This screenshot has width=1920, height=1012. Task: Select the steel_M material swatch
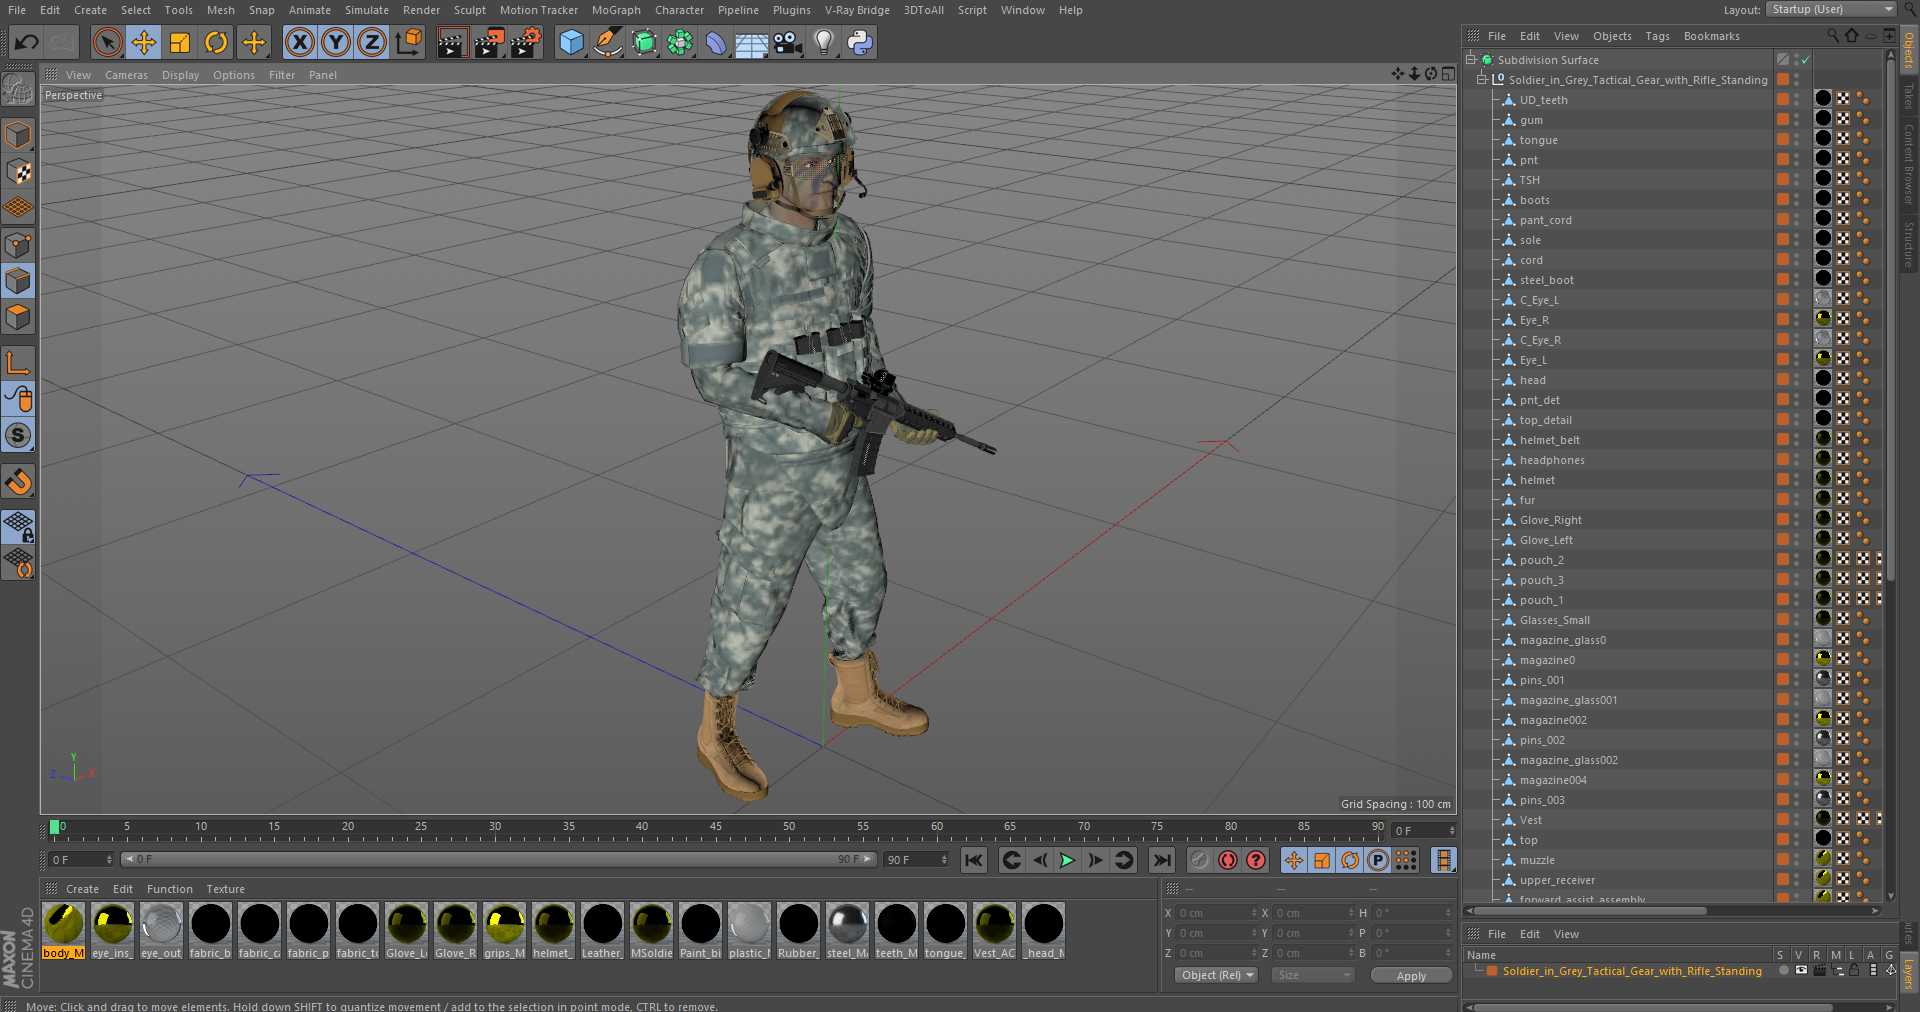pyautogui.click(x=847, y=930)
